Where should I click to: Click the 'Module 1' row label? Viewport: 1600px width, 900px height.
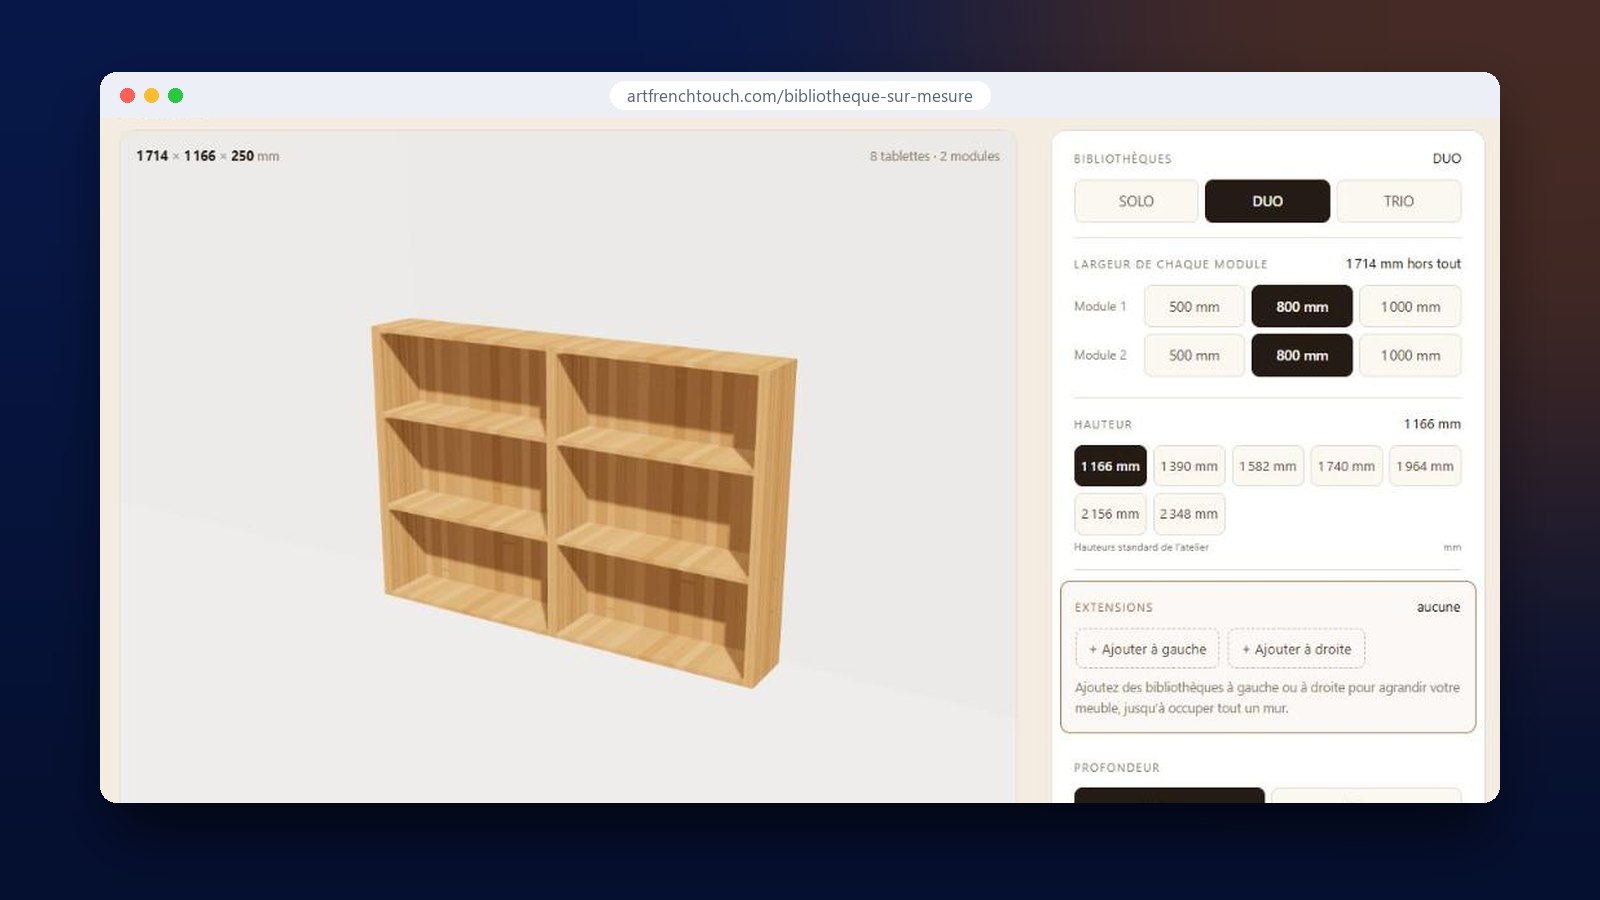pos(1100,306)
